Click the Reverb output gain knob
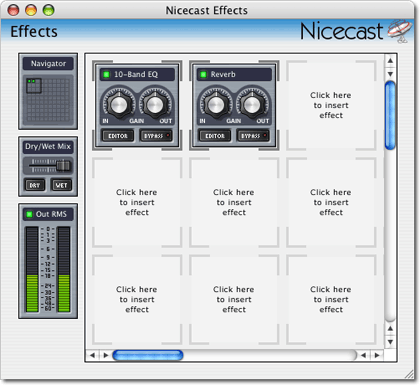 pyautogui.click(x=252, y=105)
